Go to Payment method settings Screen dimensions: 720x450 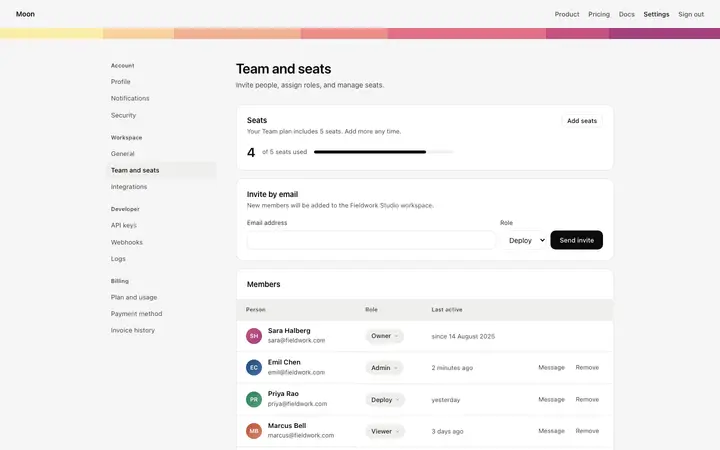[x=136, y=314]
